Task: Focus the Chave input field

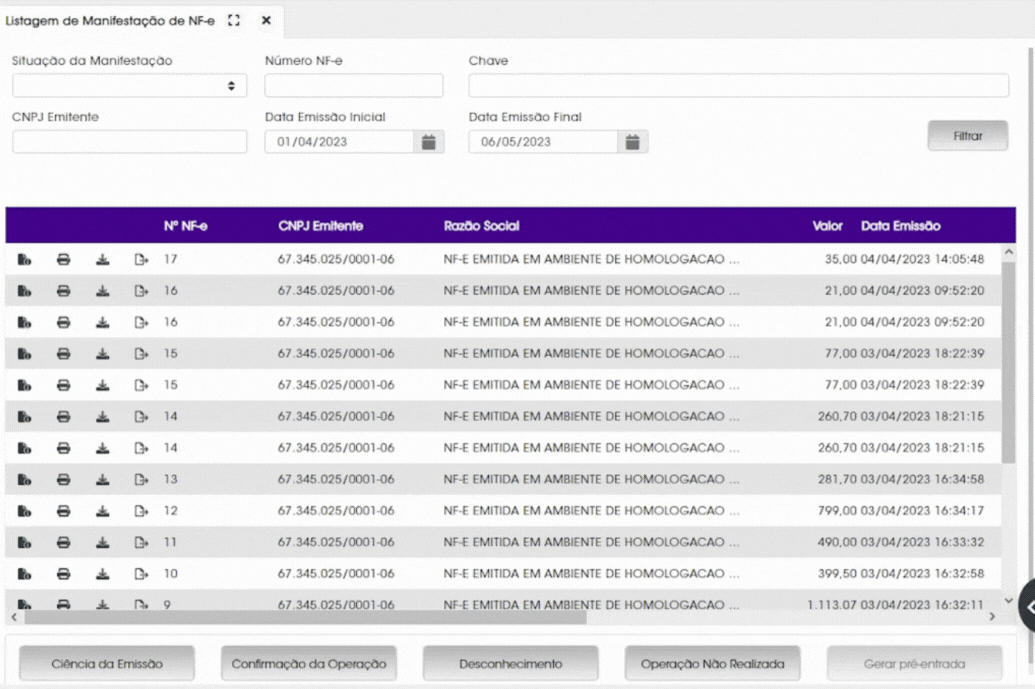Action: pos(739,86)
